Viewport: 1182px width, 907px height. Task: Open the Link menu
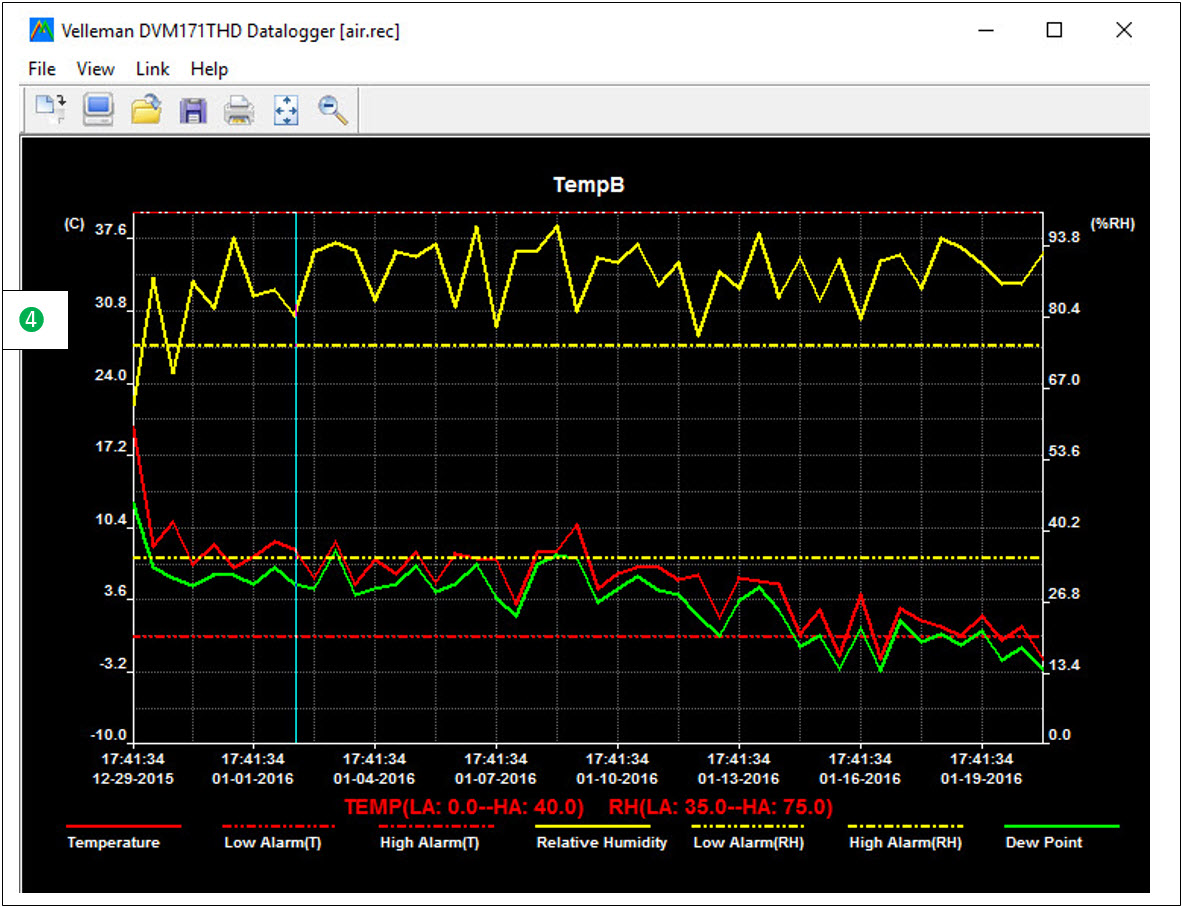[153, 69]
